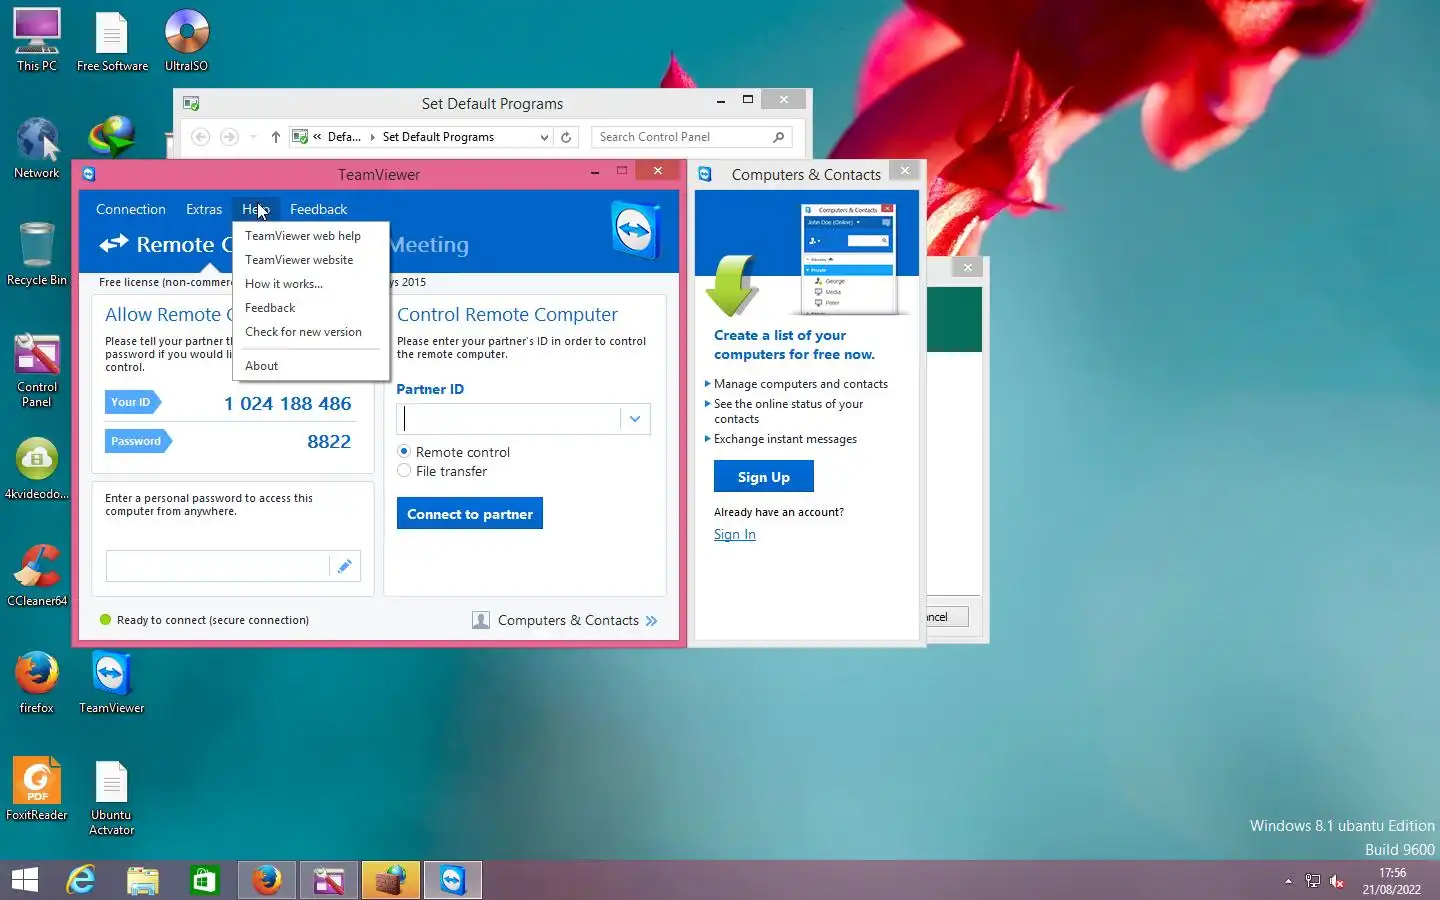Screen dimensions: 1440x900
Task: Open Control Panel desktop shortcut
Action: click(37, 369)
